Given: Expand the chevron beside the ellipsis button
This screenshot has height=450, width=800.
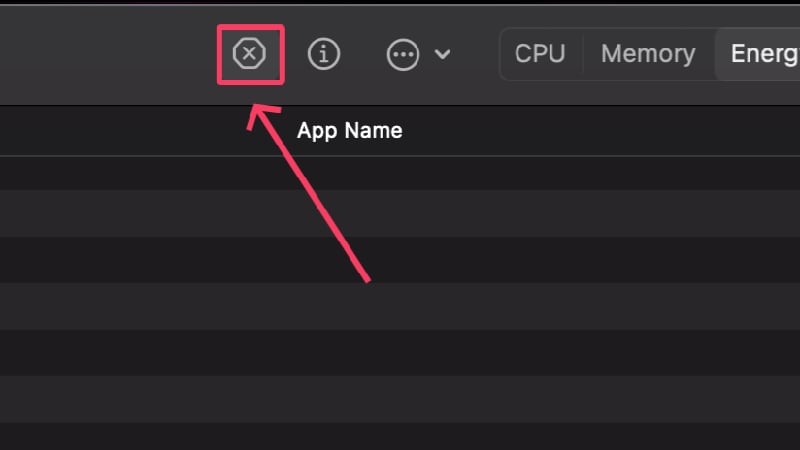Looking at the screenshot, I should tap(442, 54).
